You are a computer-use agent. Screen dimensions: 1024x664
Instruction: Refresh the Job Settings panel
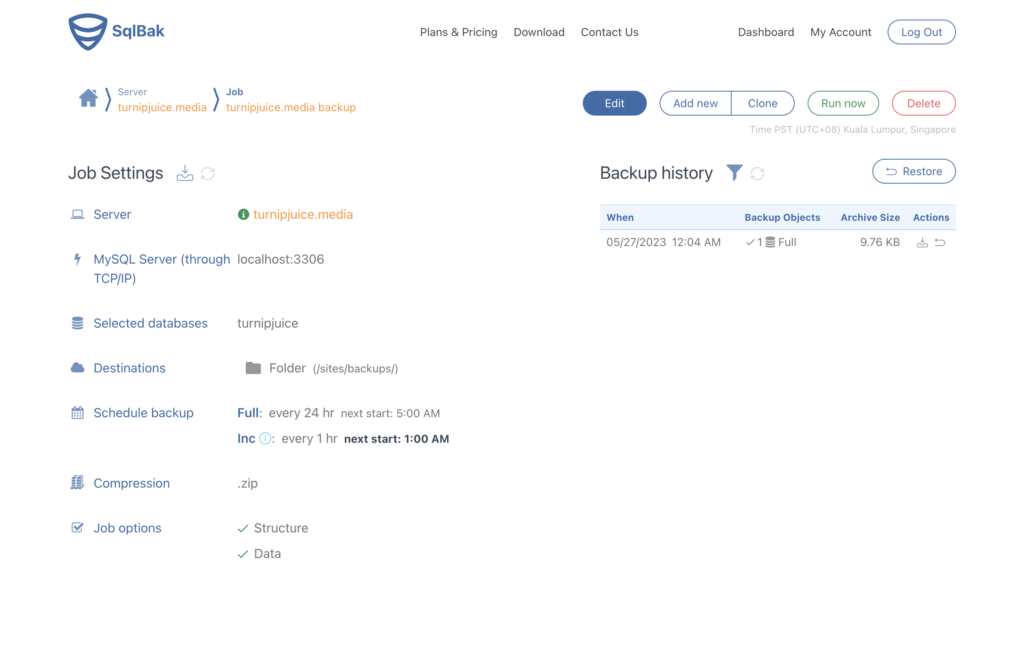207,173
